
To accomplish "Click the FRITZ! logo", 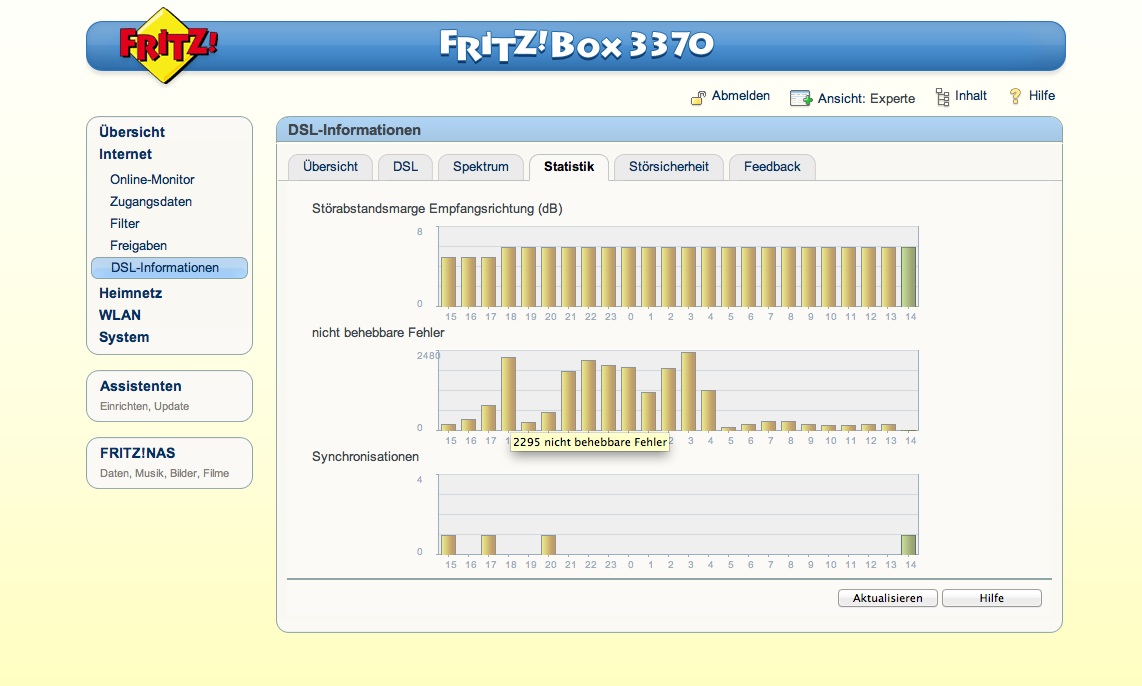I will 168,45.
